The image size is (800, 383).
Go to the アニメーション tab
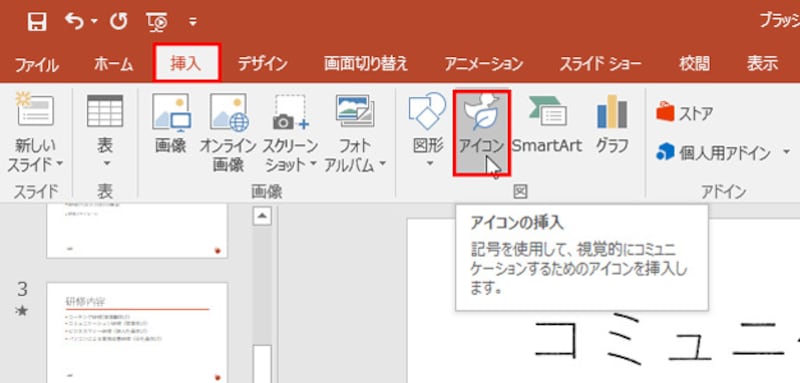pos(484,64)
